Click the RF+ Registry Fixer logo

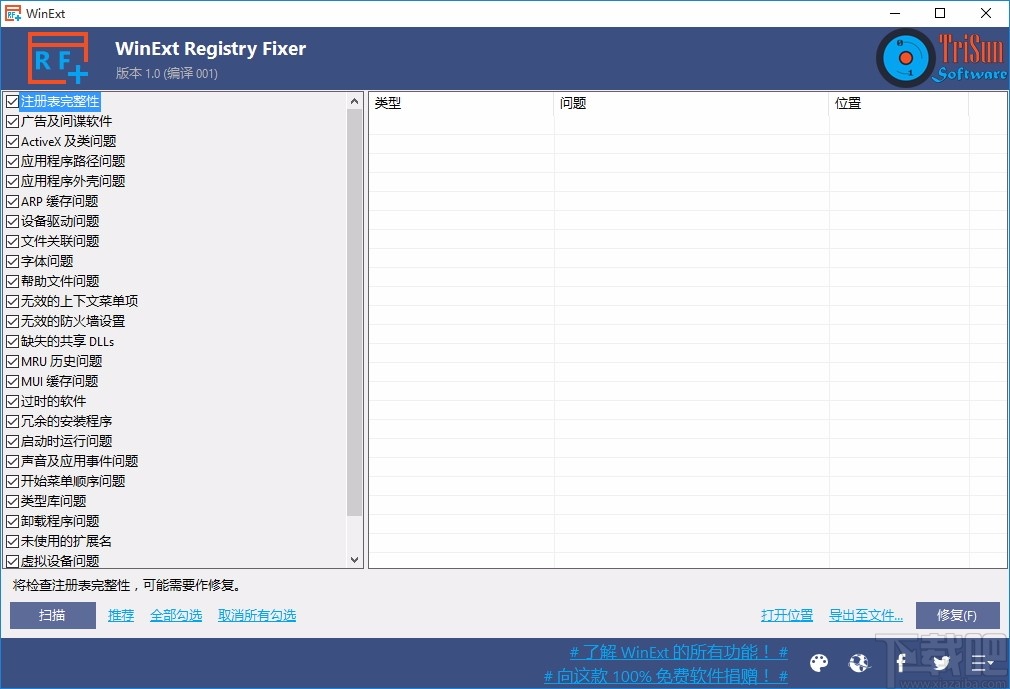coord(57,57)
